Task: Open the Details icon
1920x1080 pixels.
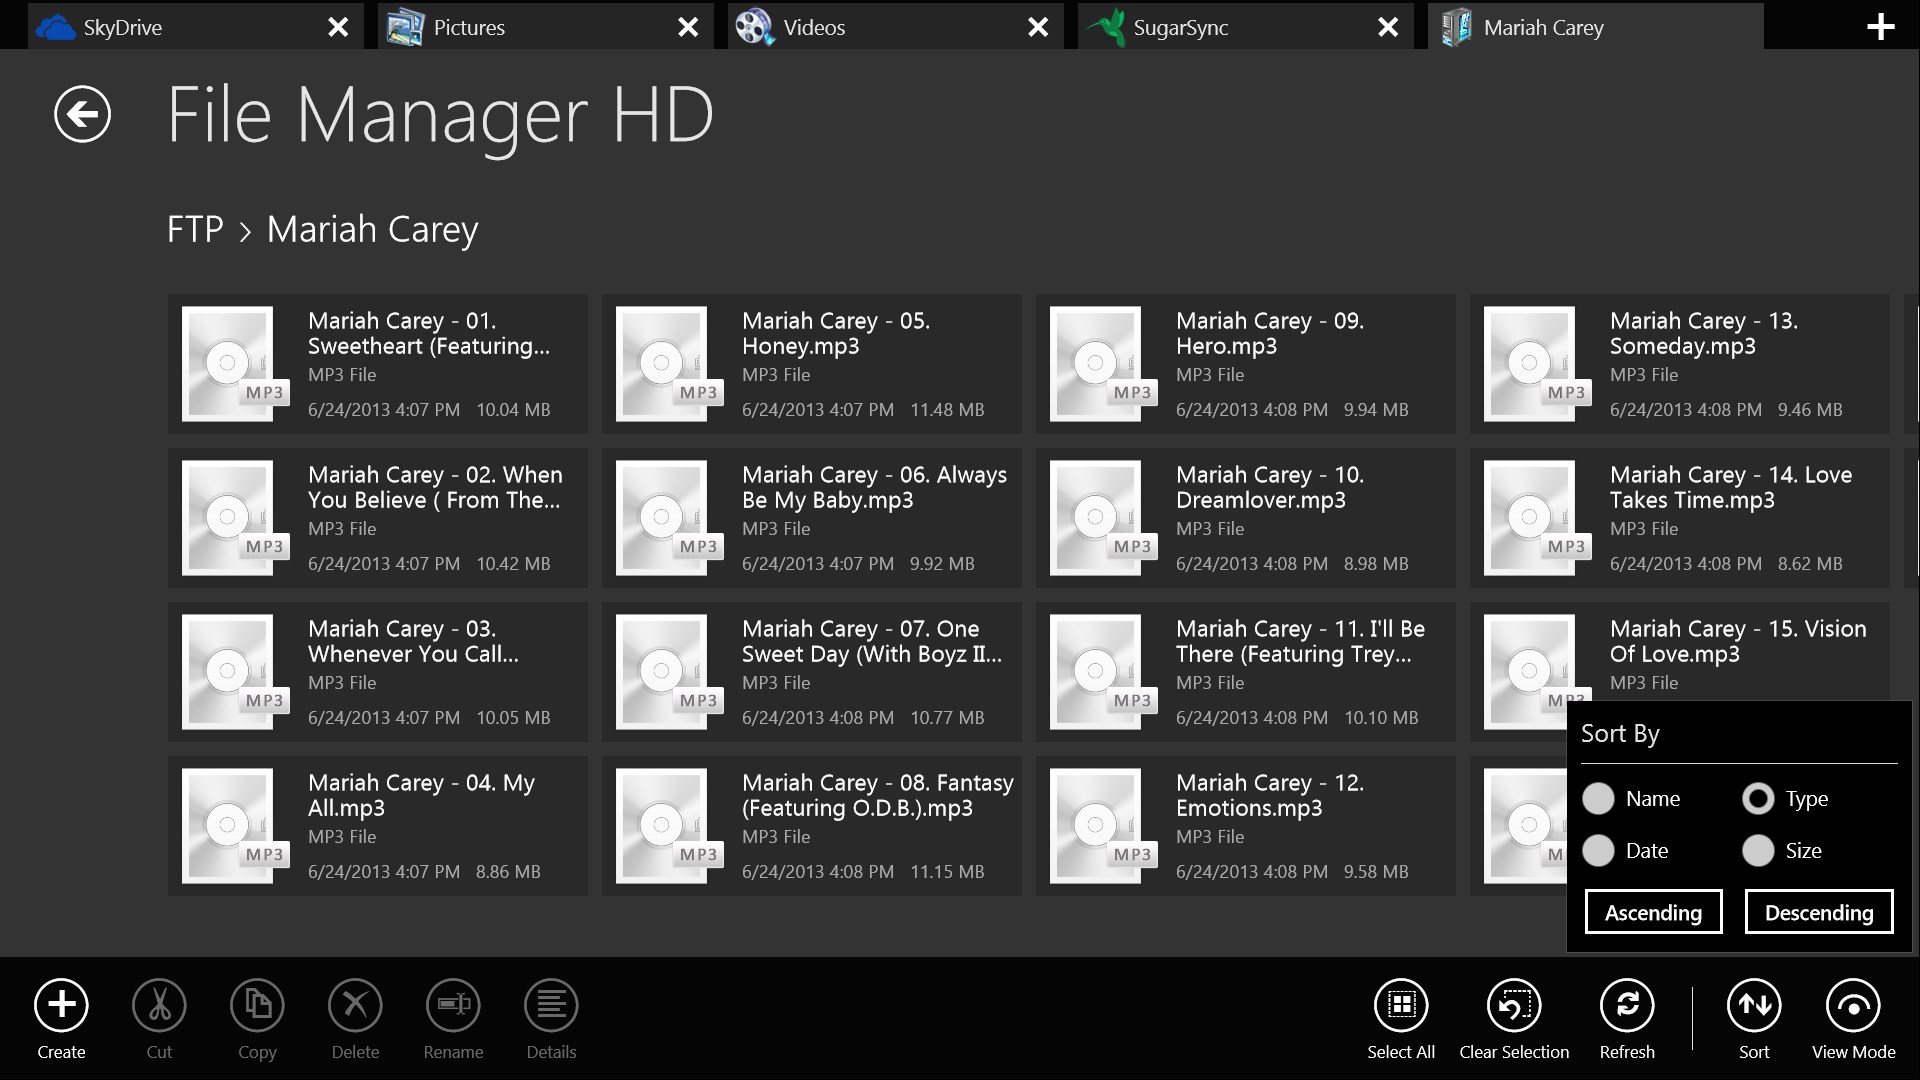Action: click(x=550, y=1005)
